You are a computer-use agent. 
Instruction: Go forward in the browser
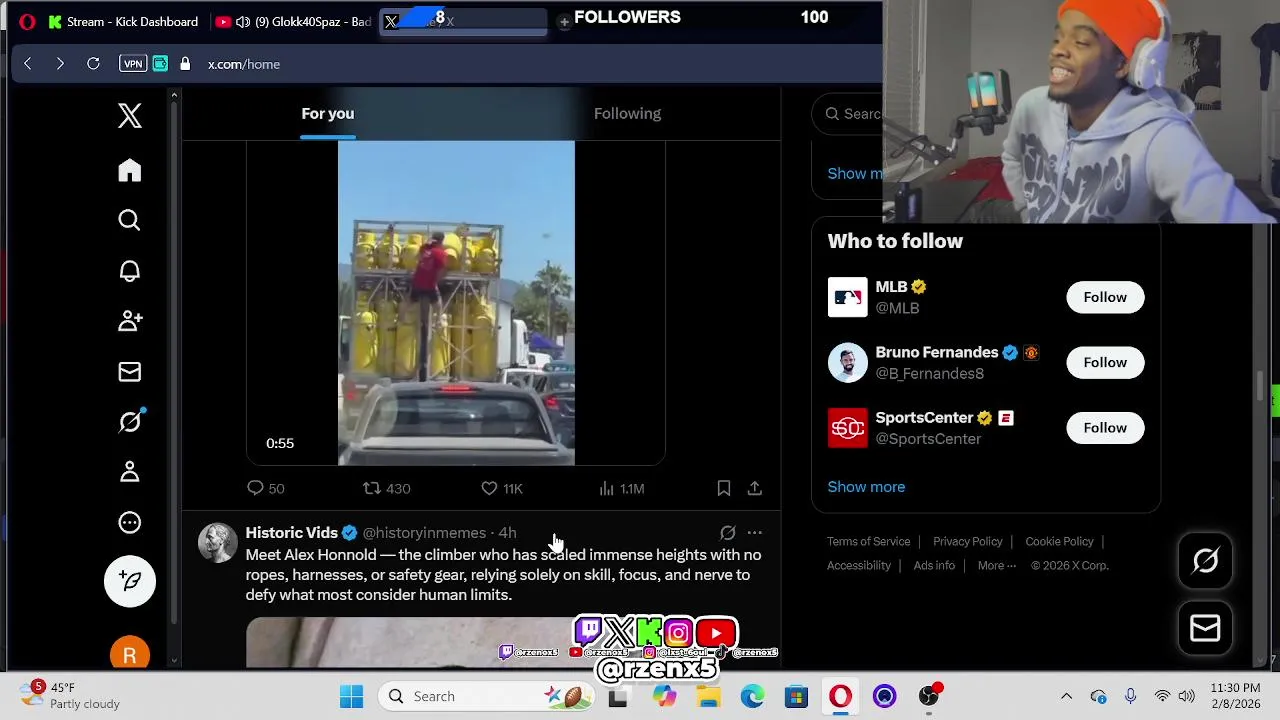[x=60, y=64]
